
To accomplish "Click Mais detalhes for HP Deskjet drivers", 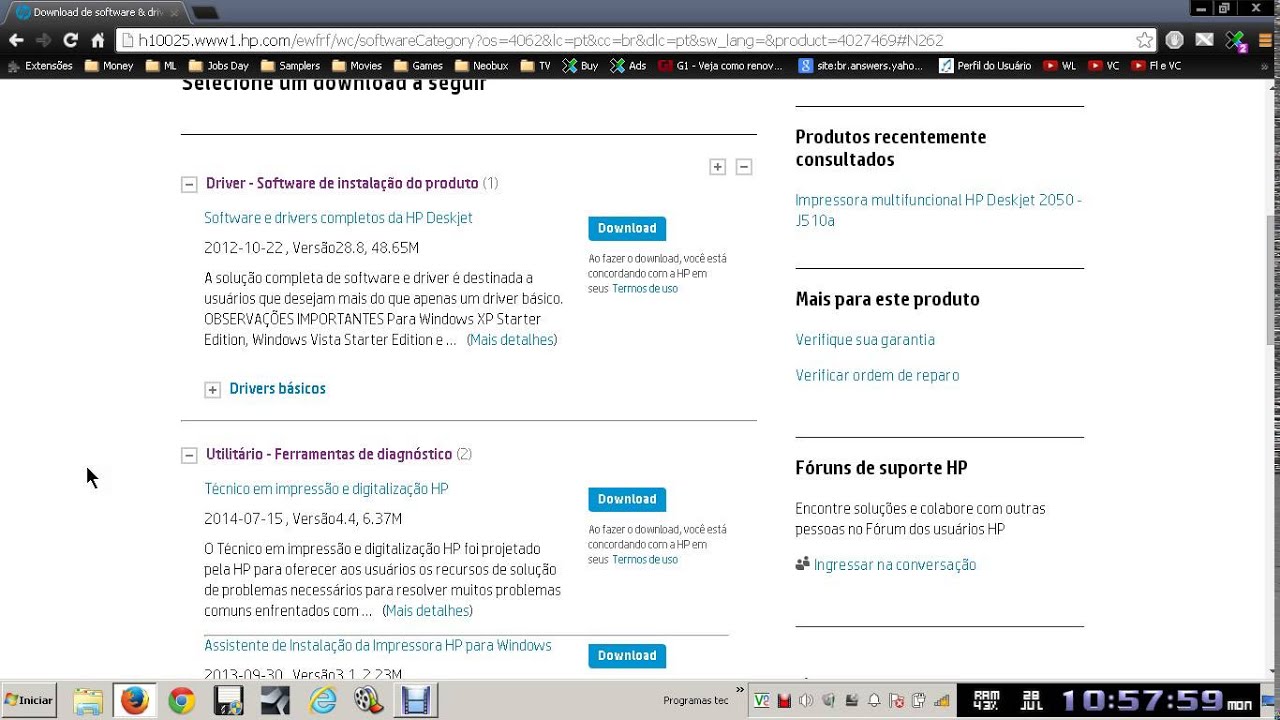I will pos(512,340).
